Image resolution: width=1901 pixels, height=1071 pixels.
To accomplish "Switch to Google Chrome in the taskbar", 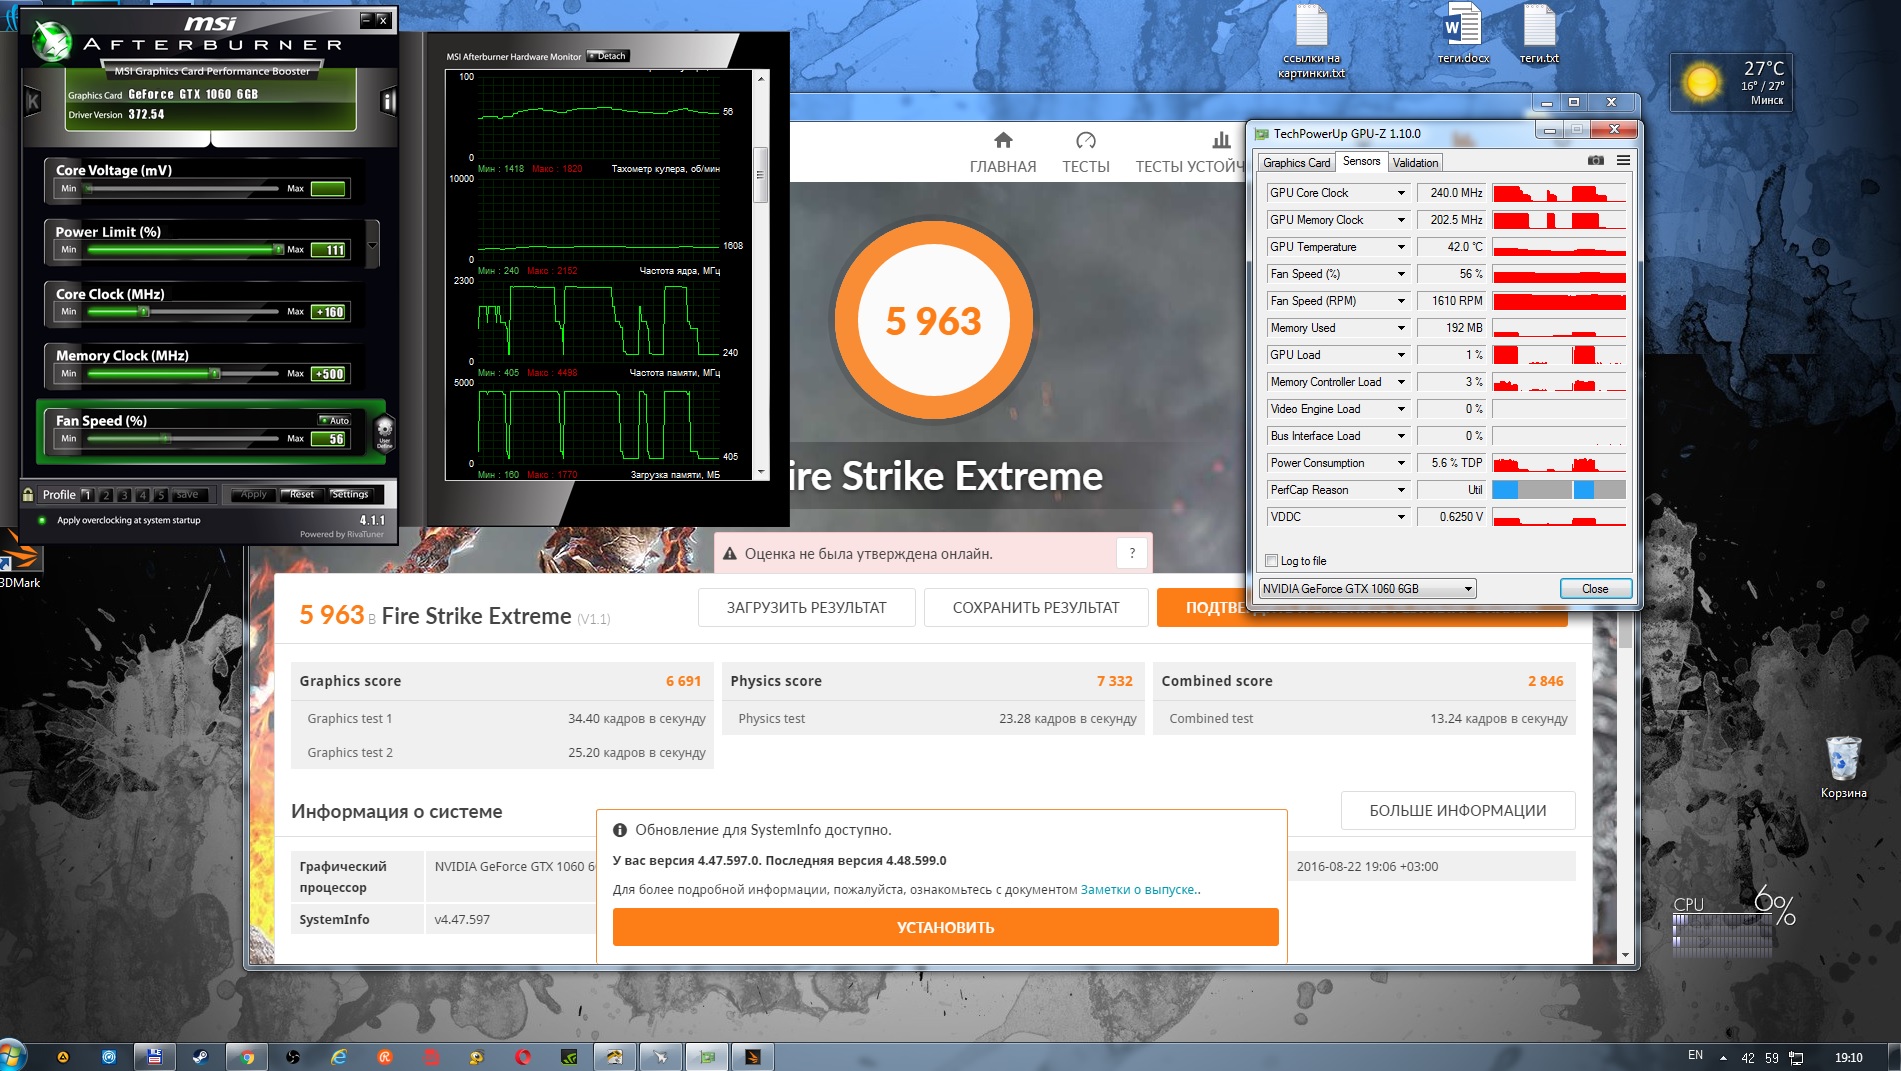I will 246,1056.
